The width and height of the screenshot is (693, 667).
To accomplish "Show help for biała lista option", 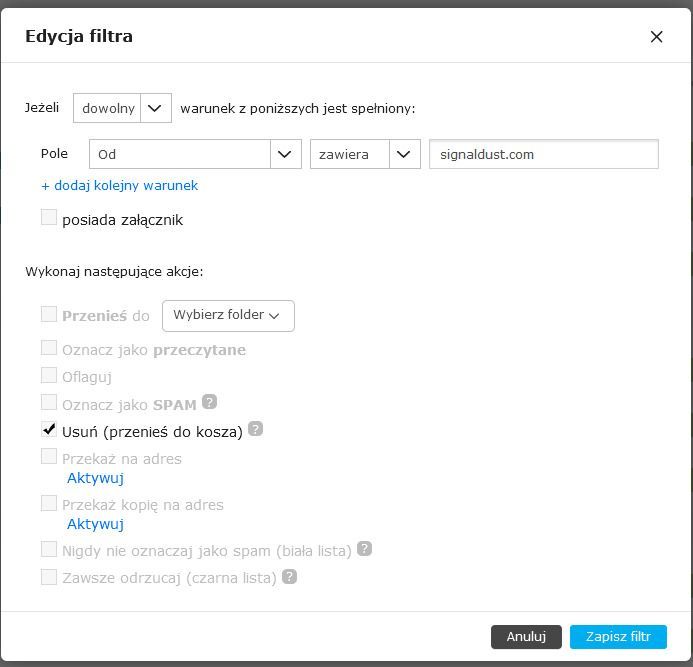I will point(364,548).
